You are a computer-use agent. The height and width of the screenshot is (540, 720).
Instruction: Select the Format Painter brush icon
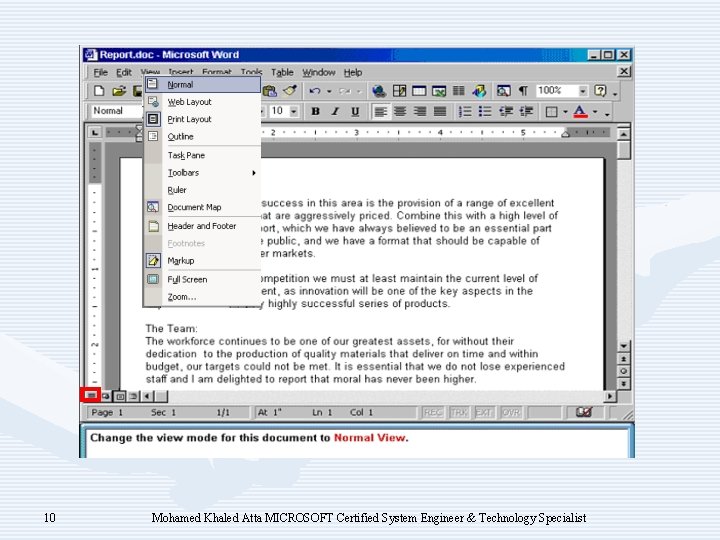pyautogui.click(x=290, y=91)
